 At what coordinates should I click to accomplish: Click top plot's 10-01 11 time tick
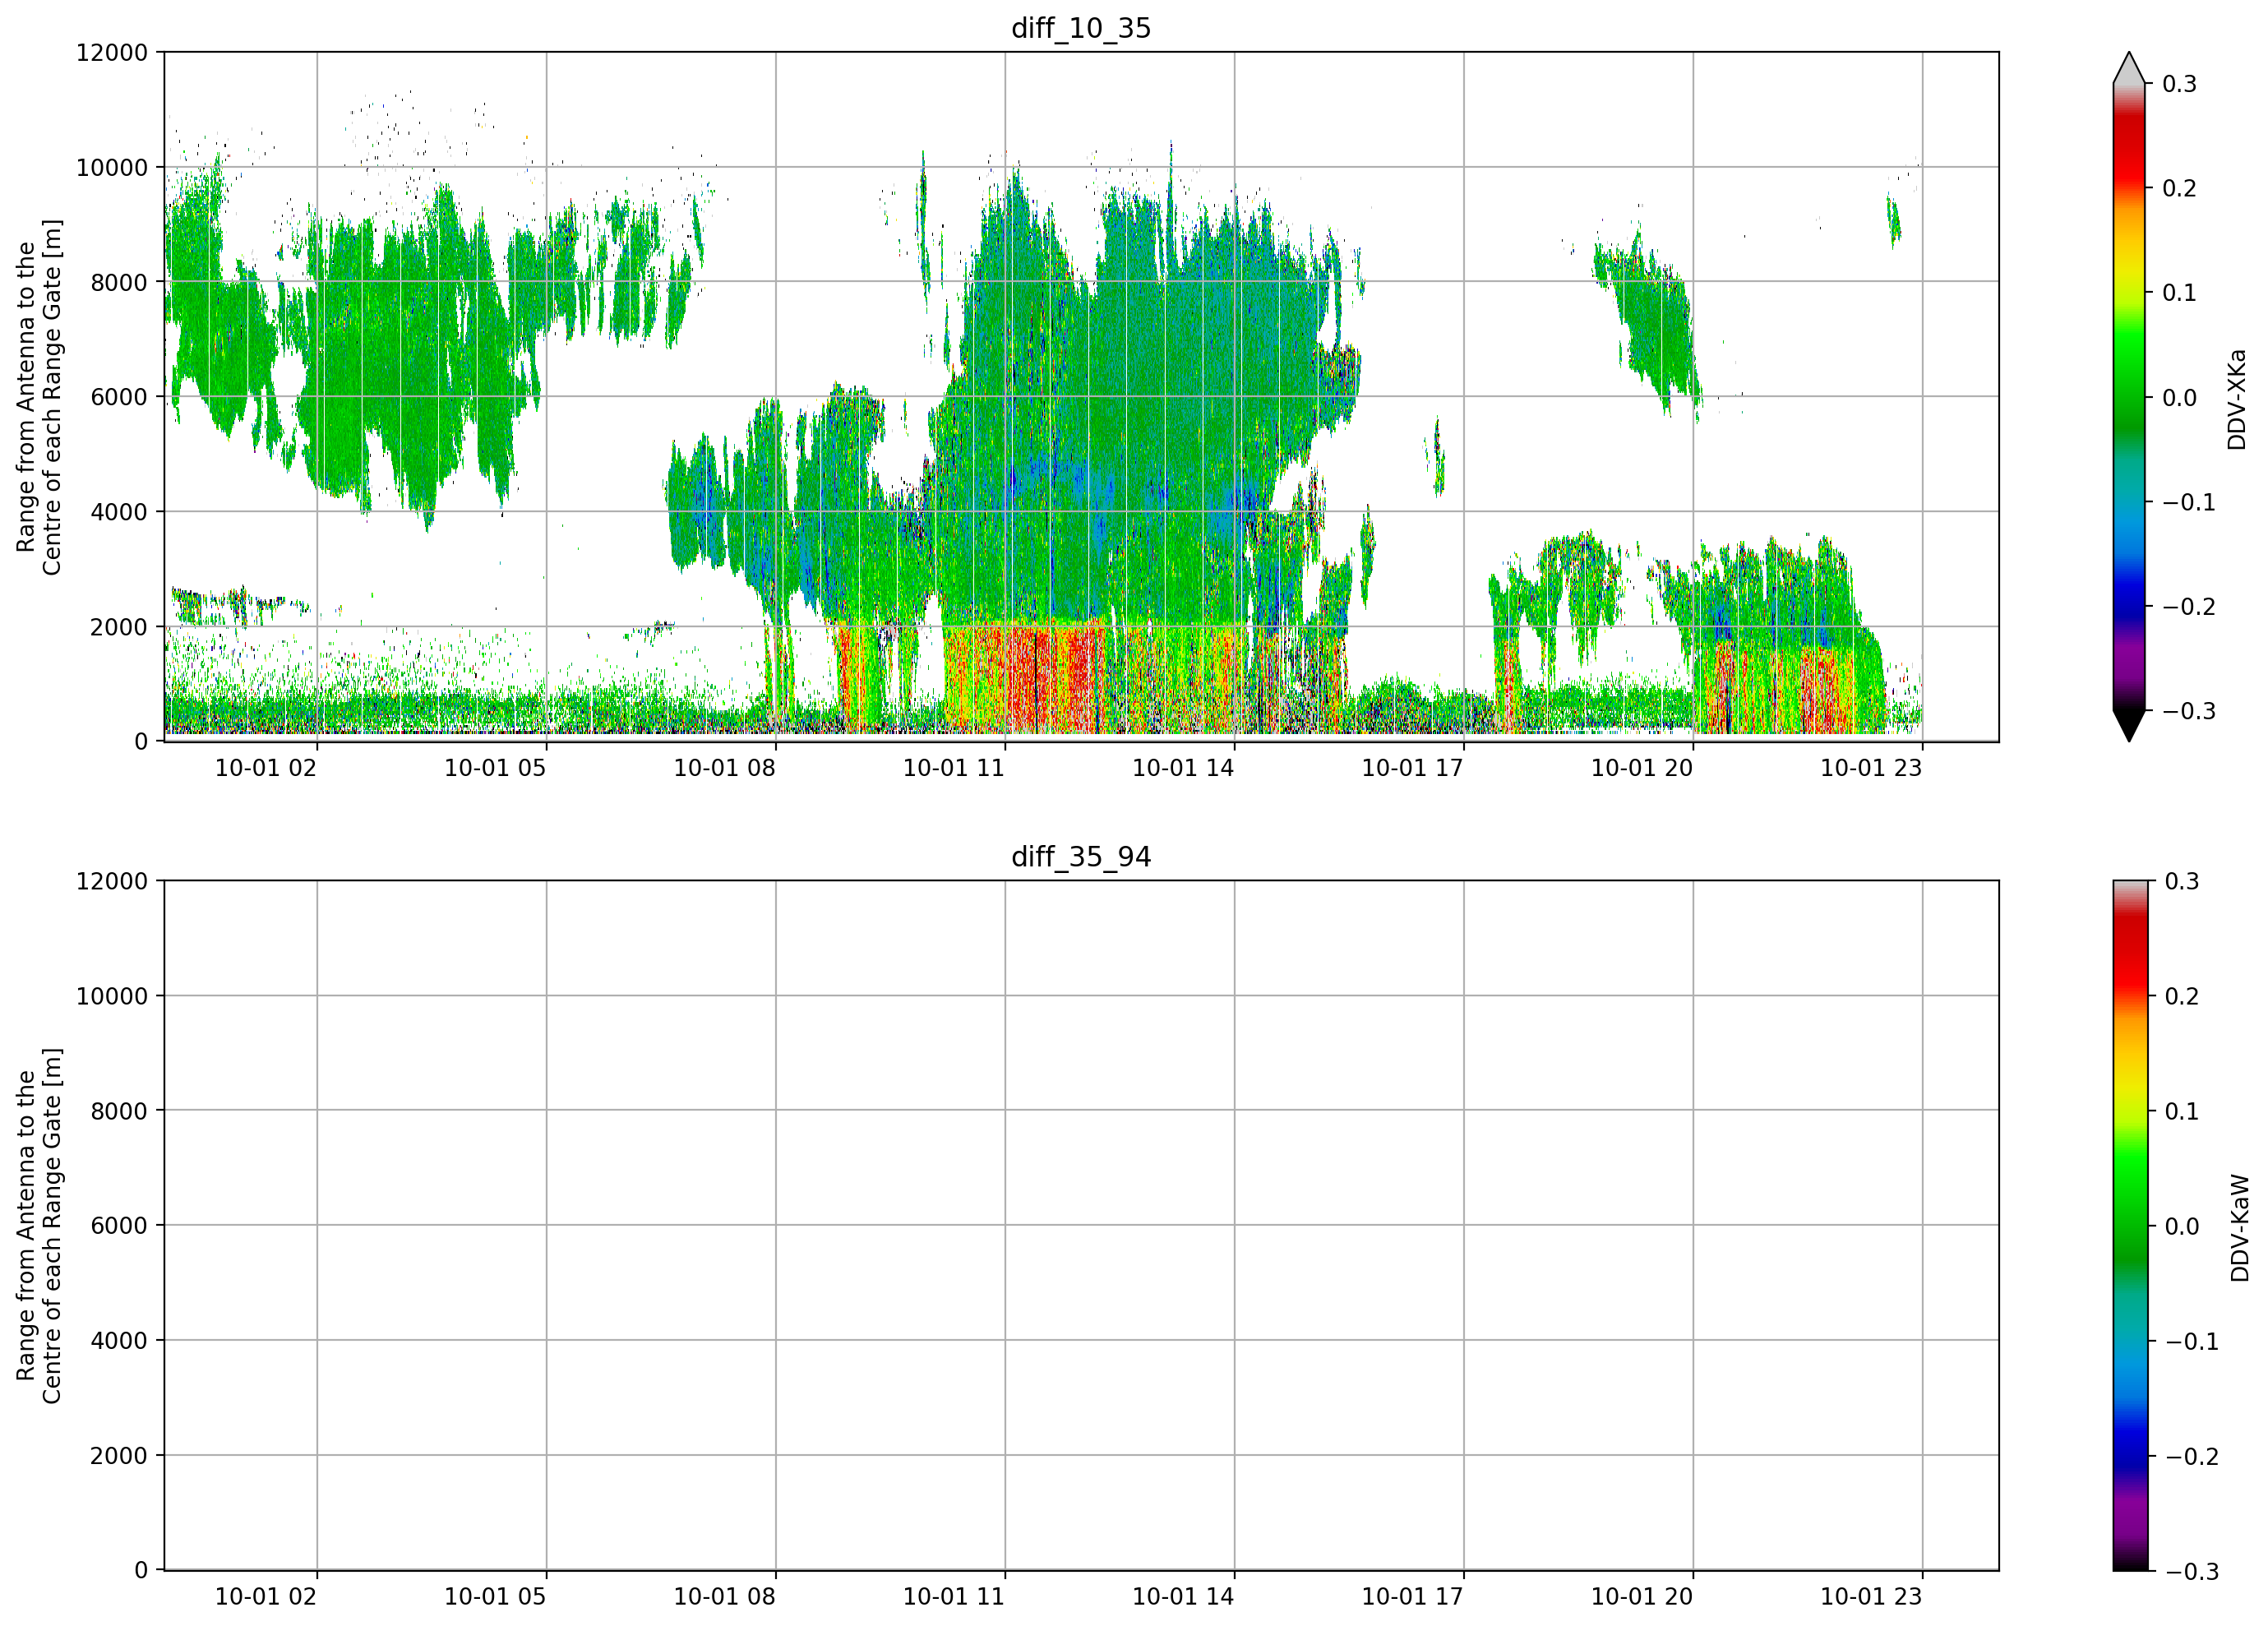953,768
